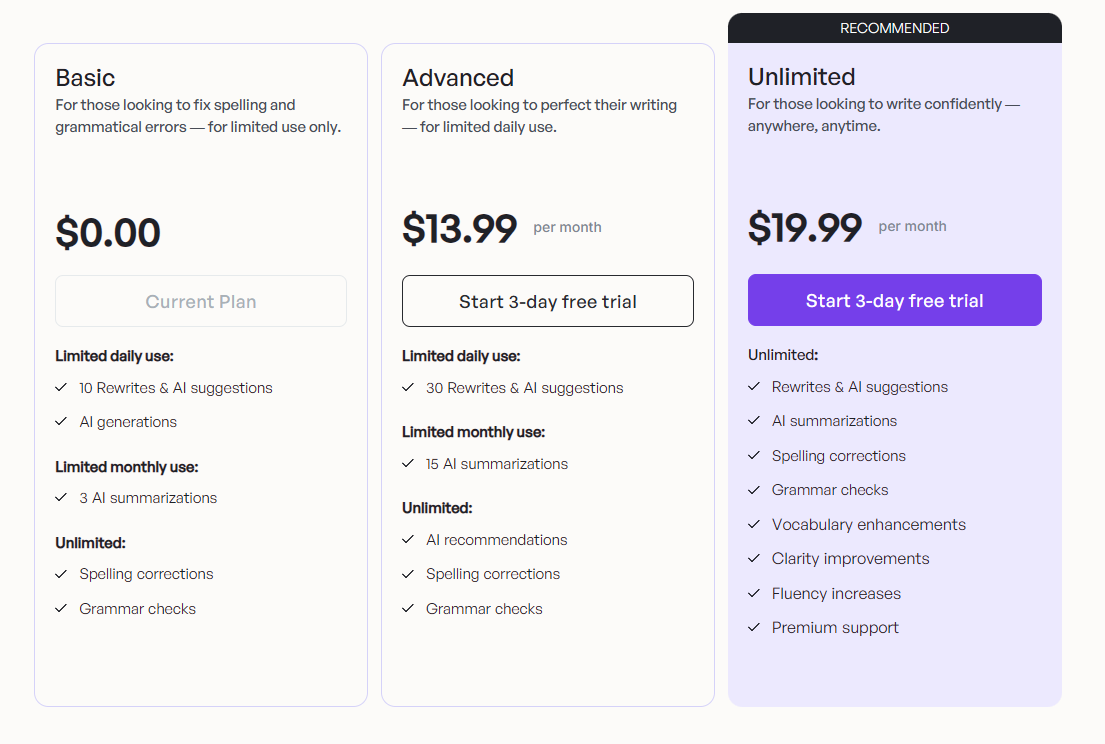Click checkmark beside Clarity improvements
The height and width of the screenshot is (744, 1105).
tap(754, 558)
